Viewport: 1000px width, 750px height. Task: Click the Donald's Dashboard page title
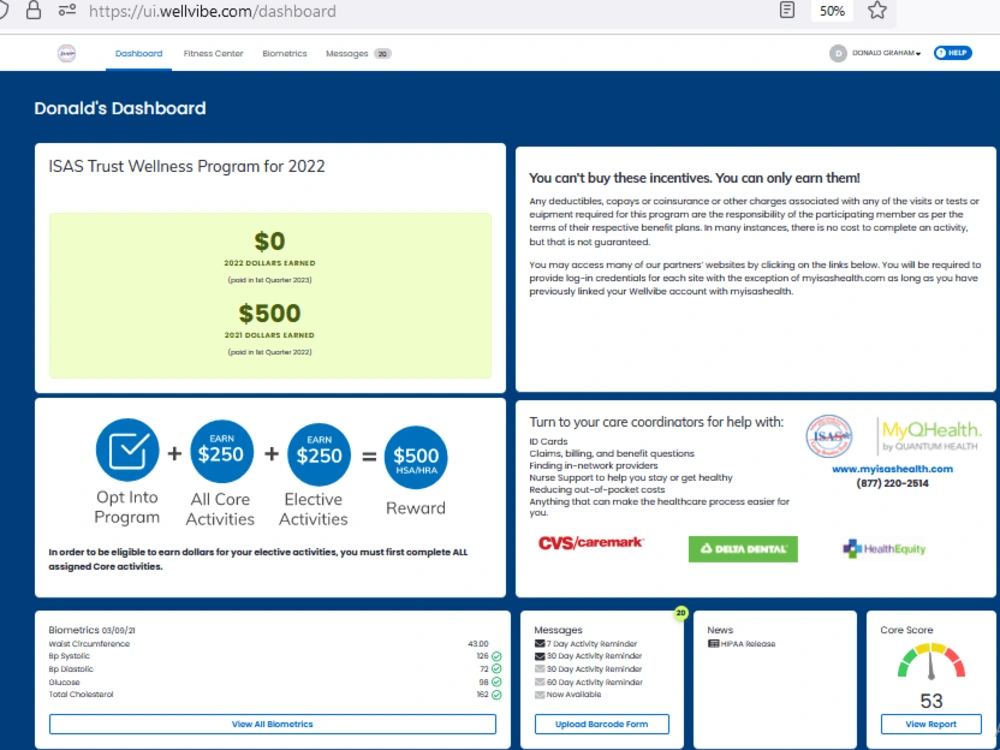pos(120,108)
